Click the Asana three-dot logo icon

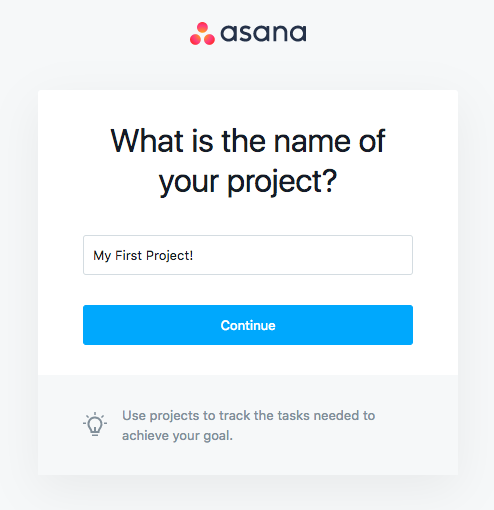point(202,33)
